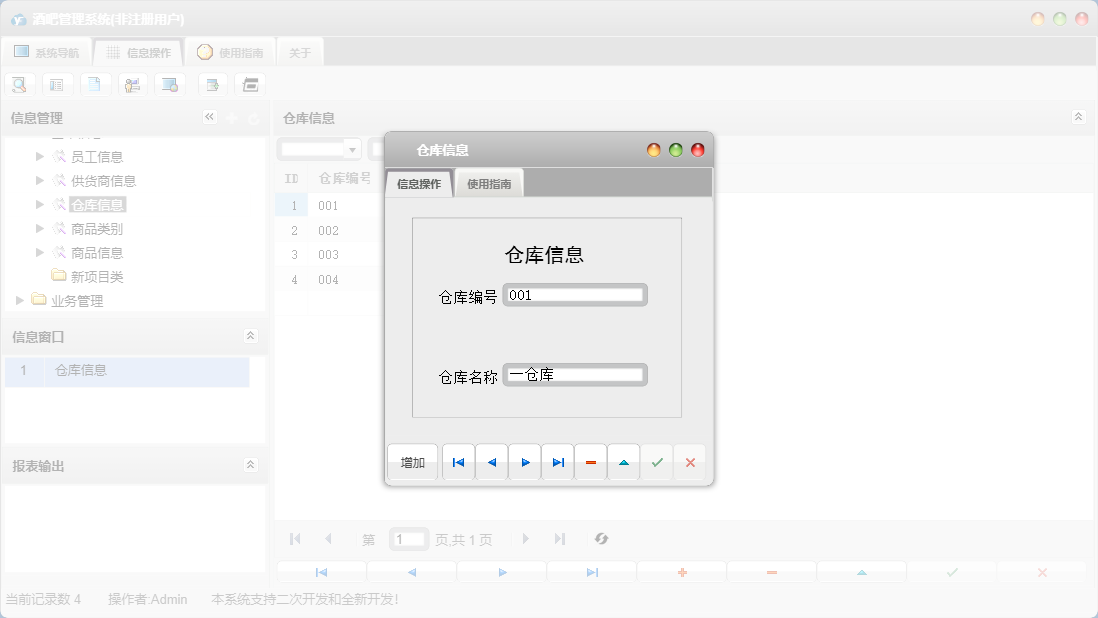Click inside the 仓库名称 input field
Image resolution: width=1098 pixels, height=618 pixels.
tap(575, 374)
